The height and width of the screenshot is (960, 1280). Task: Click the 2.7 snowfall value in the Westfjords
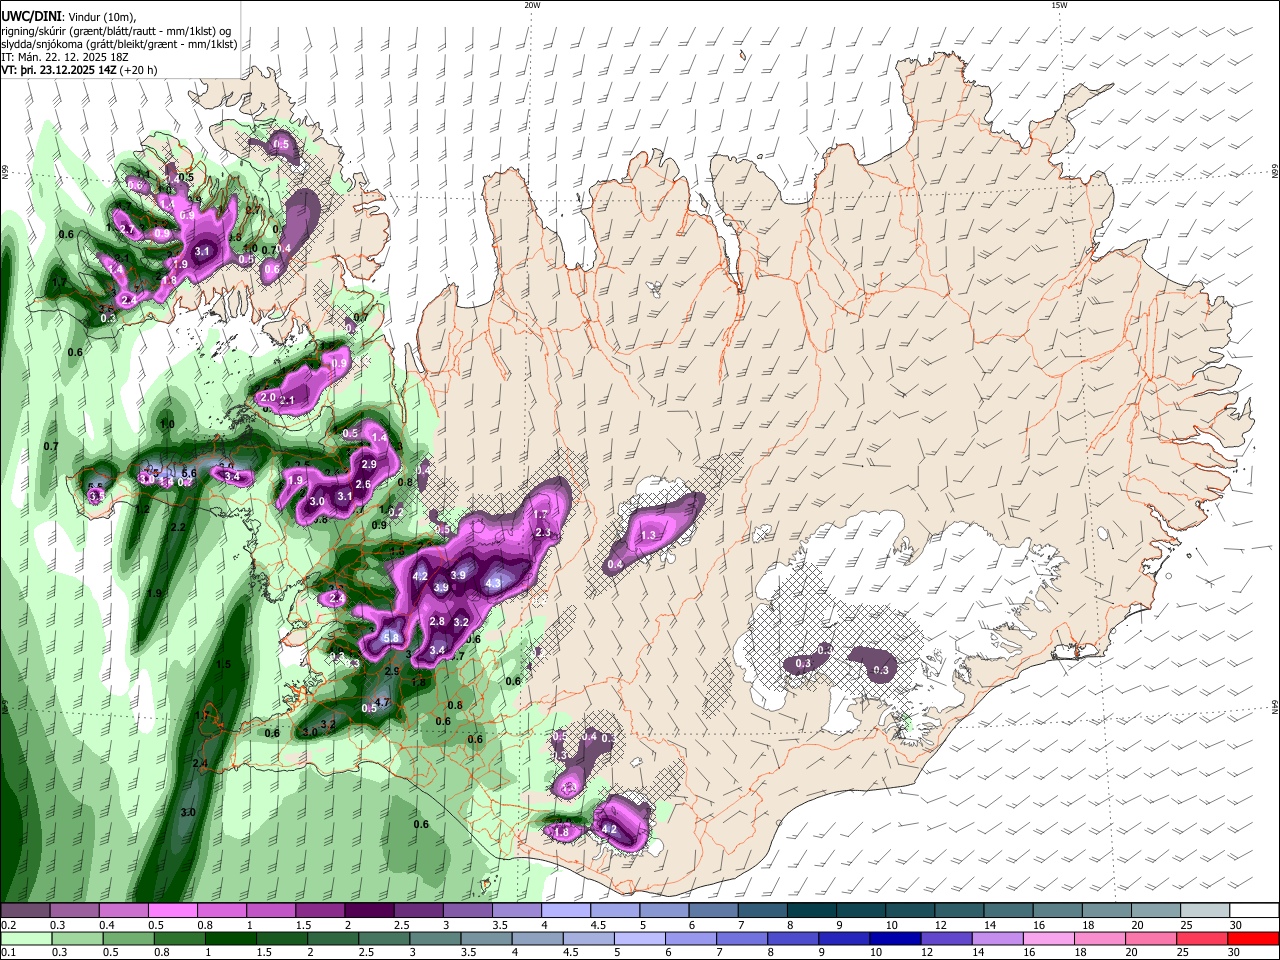coord(127,229)
